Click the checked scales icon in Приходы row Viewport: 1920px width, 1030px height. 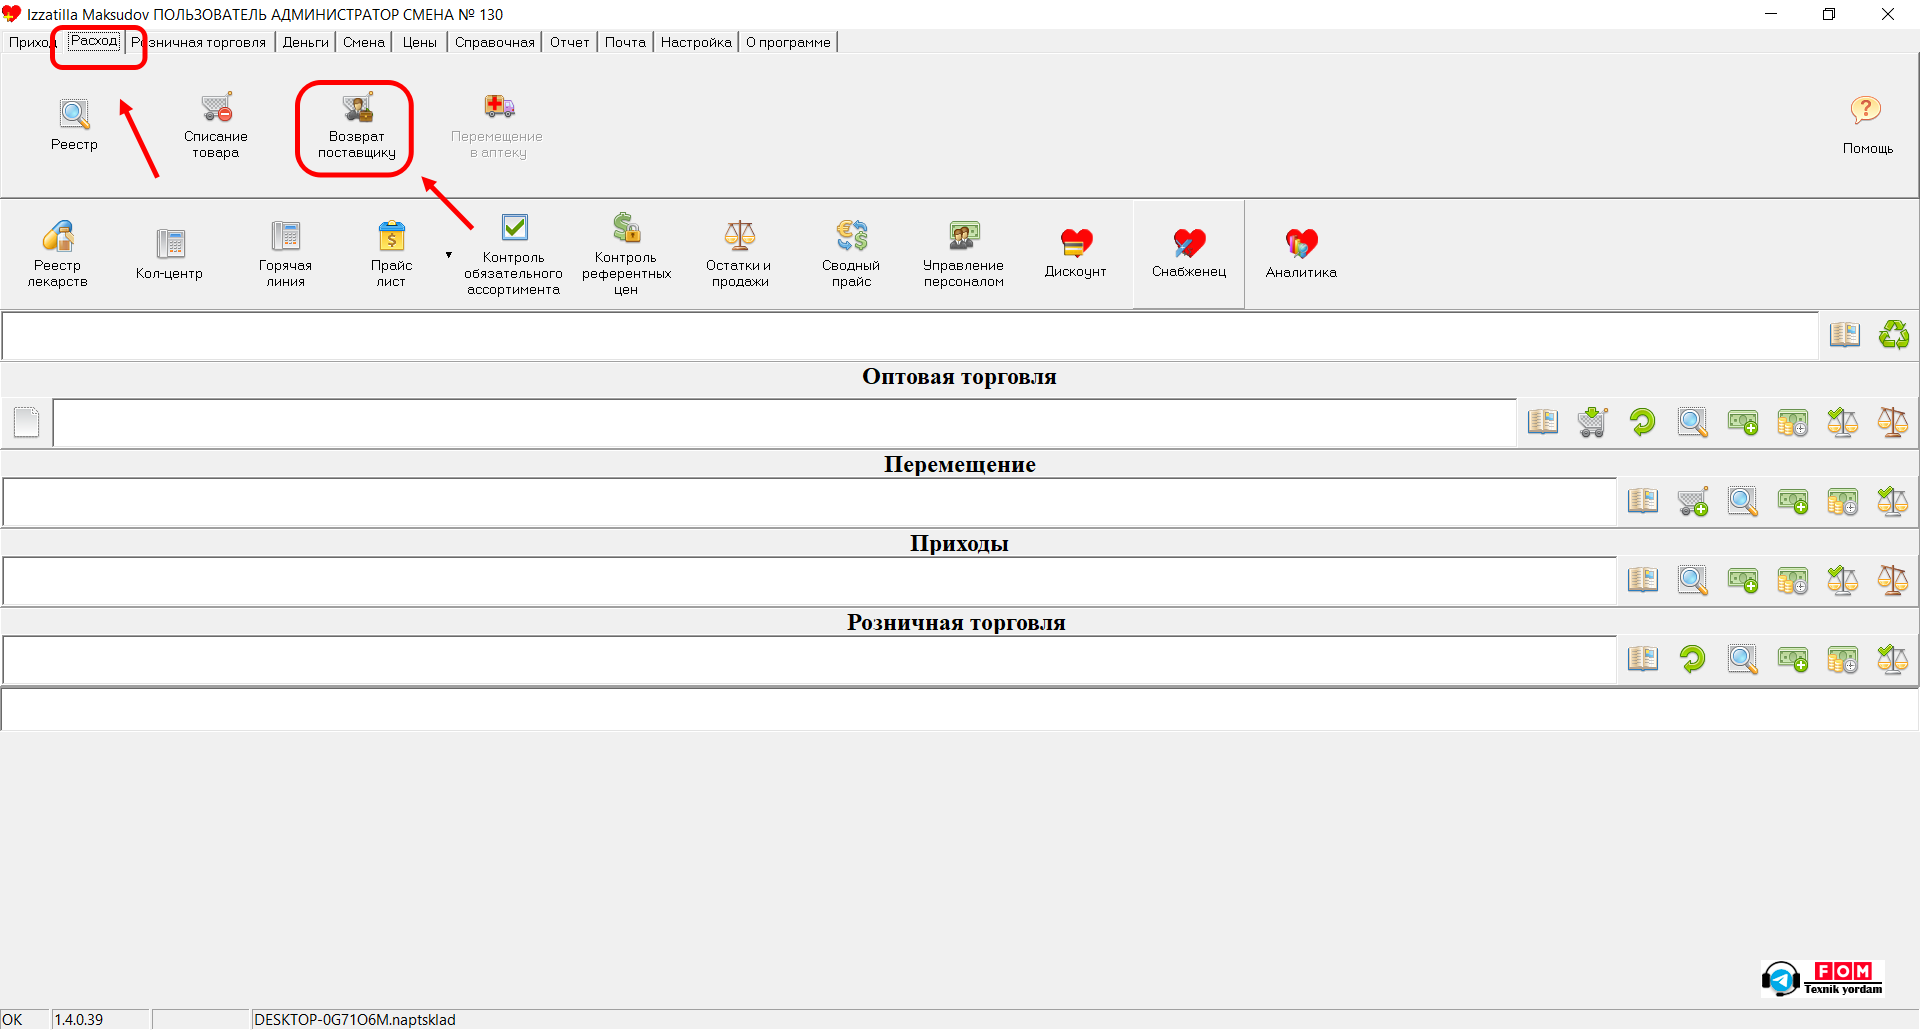(1843, 580)
